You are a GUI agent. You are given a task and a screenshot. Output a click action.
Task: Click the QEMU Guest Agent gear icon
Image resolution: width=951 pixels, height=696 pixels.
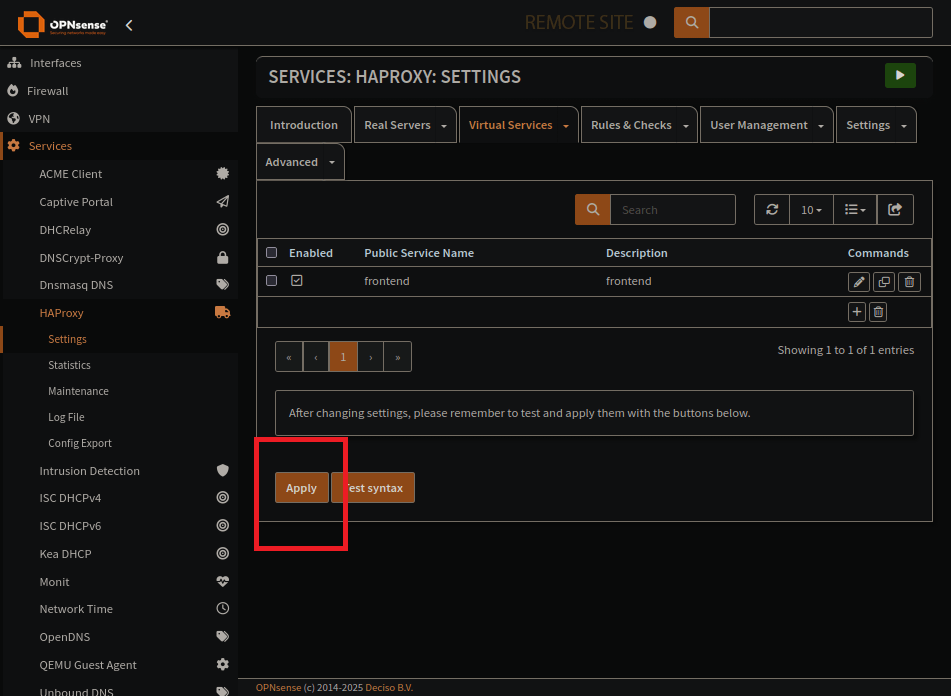(x=223, y=664)
